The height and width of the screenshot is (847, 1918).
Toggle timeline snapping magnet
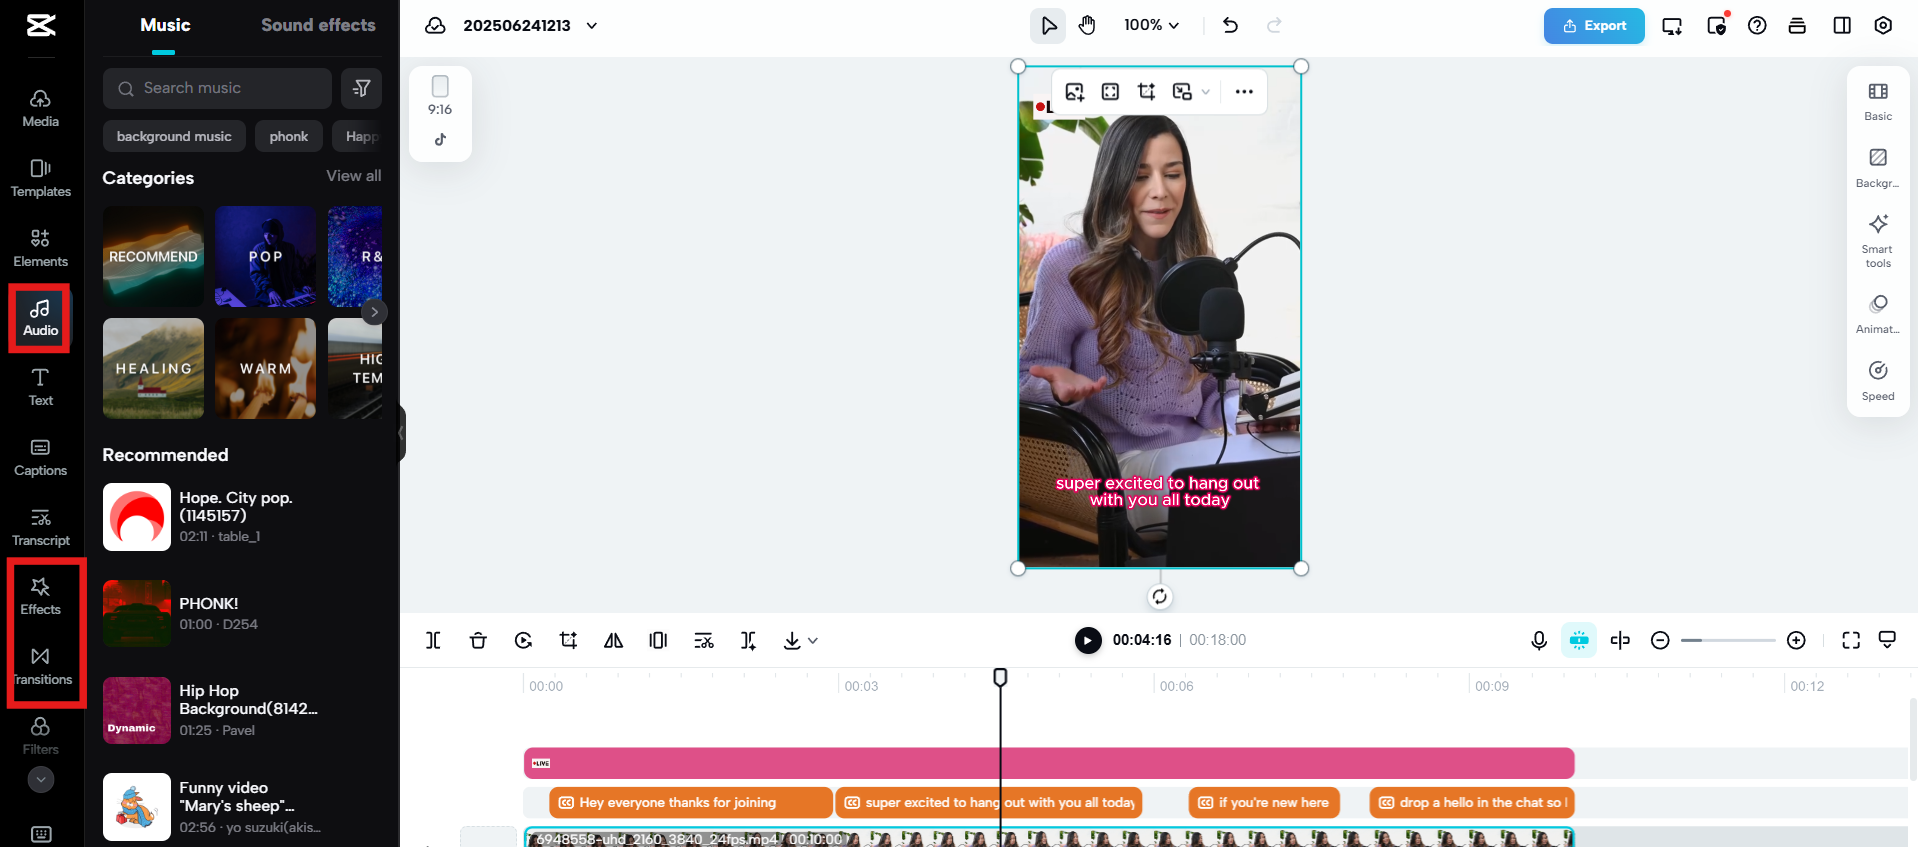[x=1579, y=640]
